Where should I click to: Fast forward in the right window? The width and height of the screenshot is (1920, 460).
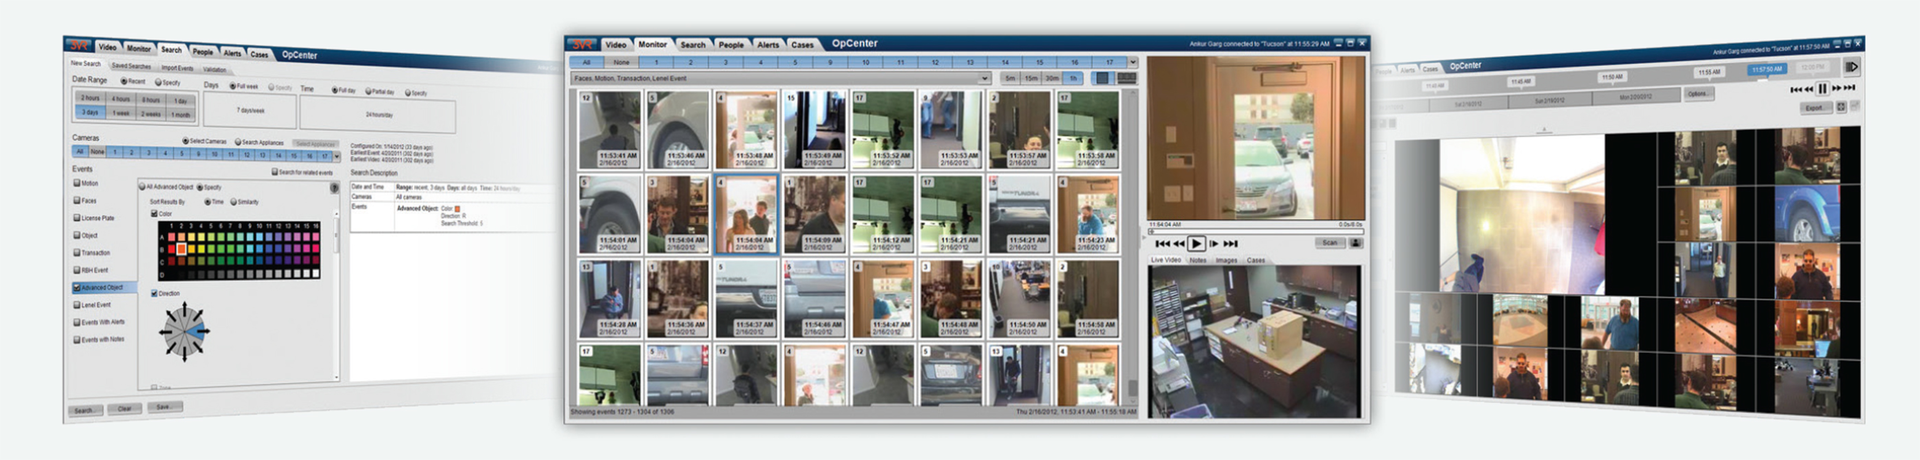(x=1837, y=88)
